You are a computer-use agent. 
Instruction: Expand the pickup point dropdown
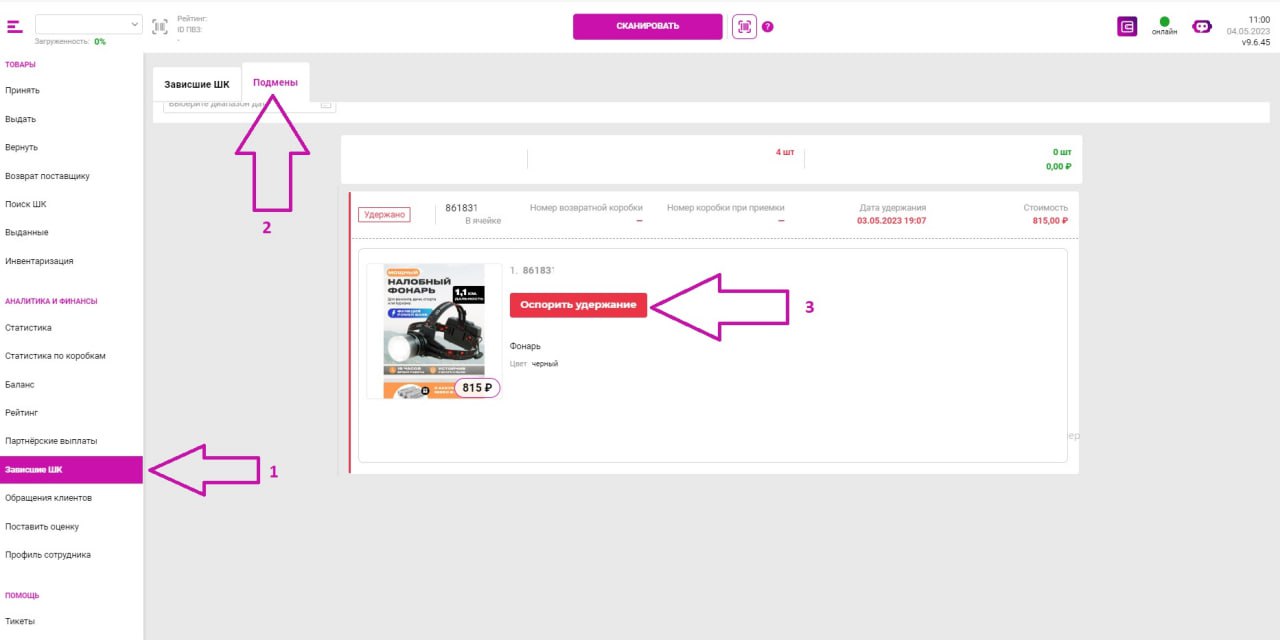coord(89,24)
